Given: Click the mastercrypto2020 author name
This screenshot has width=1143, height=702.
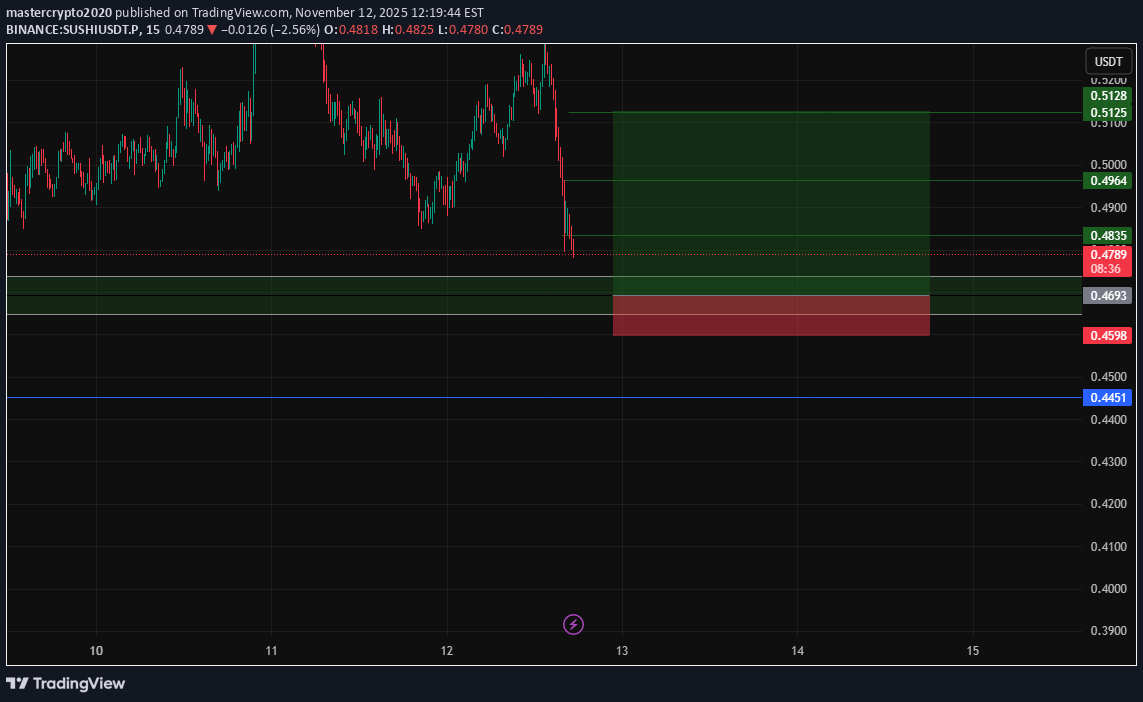Looking at the screenshot, I should tap(62, 13).
